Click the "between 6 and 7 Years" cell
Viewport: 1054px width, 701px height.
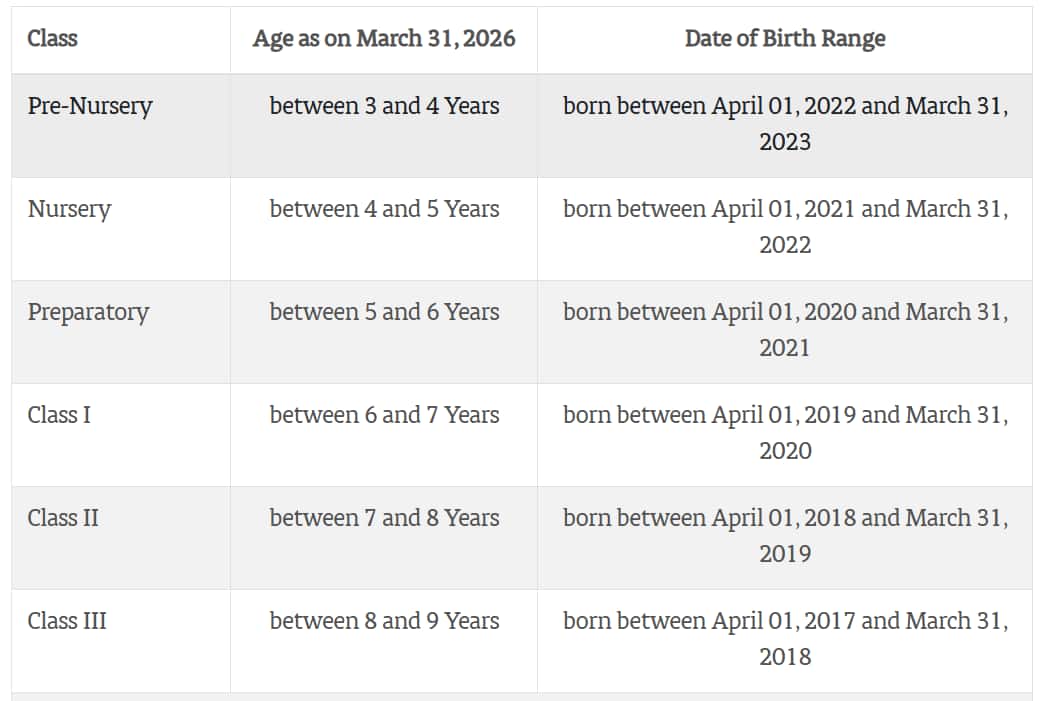pos(384,415)
